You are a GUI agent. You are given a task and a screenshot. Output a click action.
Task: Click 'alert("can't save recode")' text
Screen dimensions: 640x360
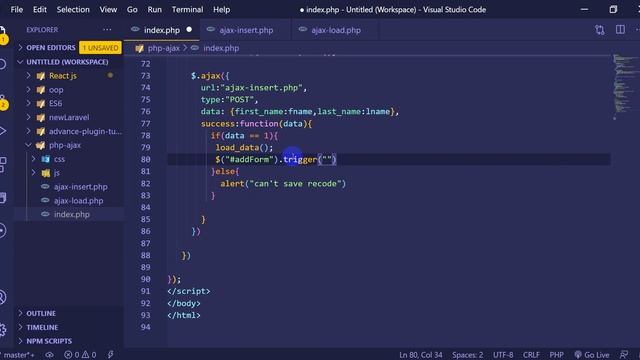(283, 184)
